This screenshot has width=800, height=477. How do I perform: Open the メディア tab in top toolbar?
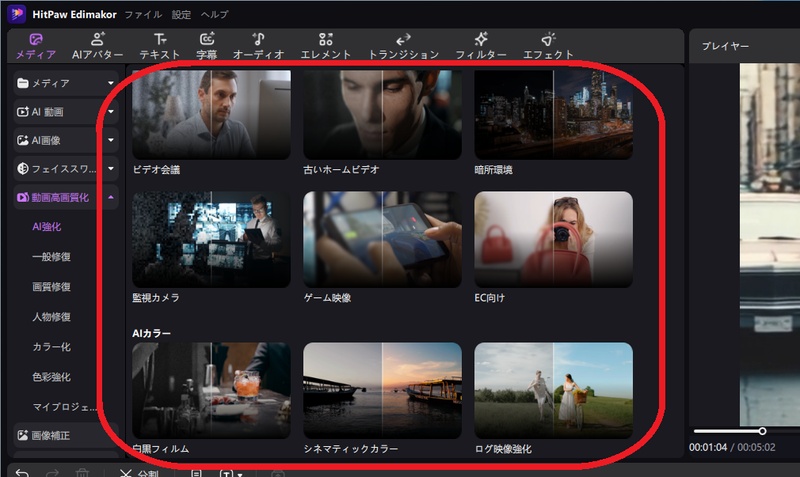(35, 46)
